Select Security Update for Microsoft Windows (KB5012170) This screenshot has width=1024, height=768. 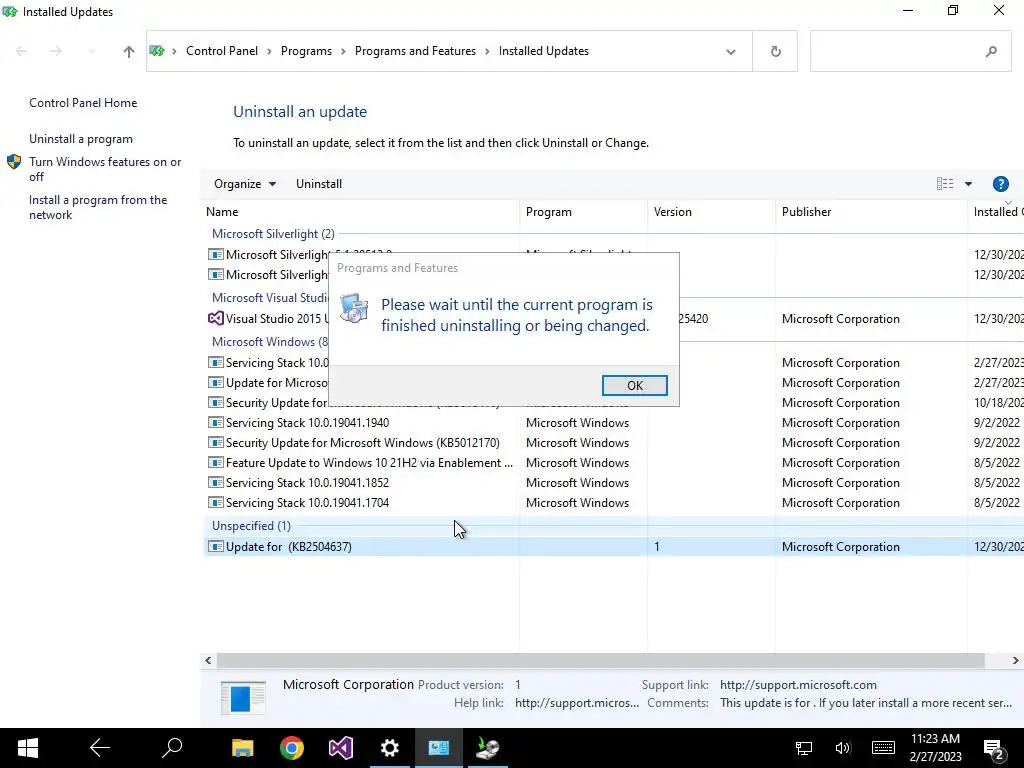614,443
